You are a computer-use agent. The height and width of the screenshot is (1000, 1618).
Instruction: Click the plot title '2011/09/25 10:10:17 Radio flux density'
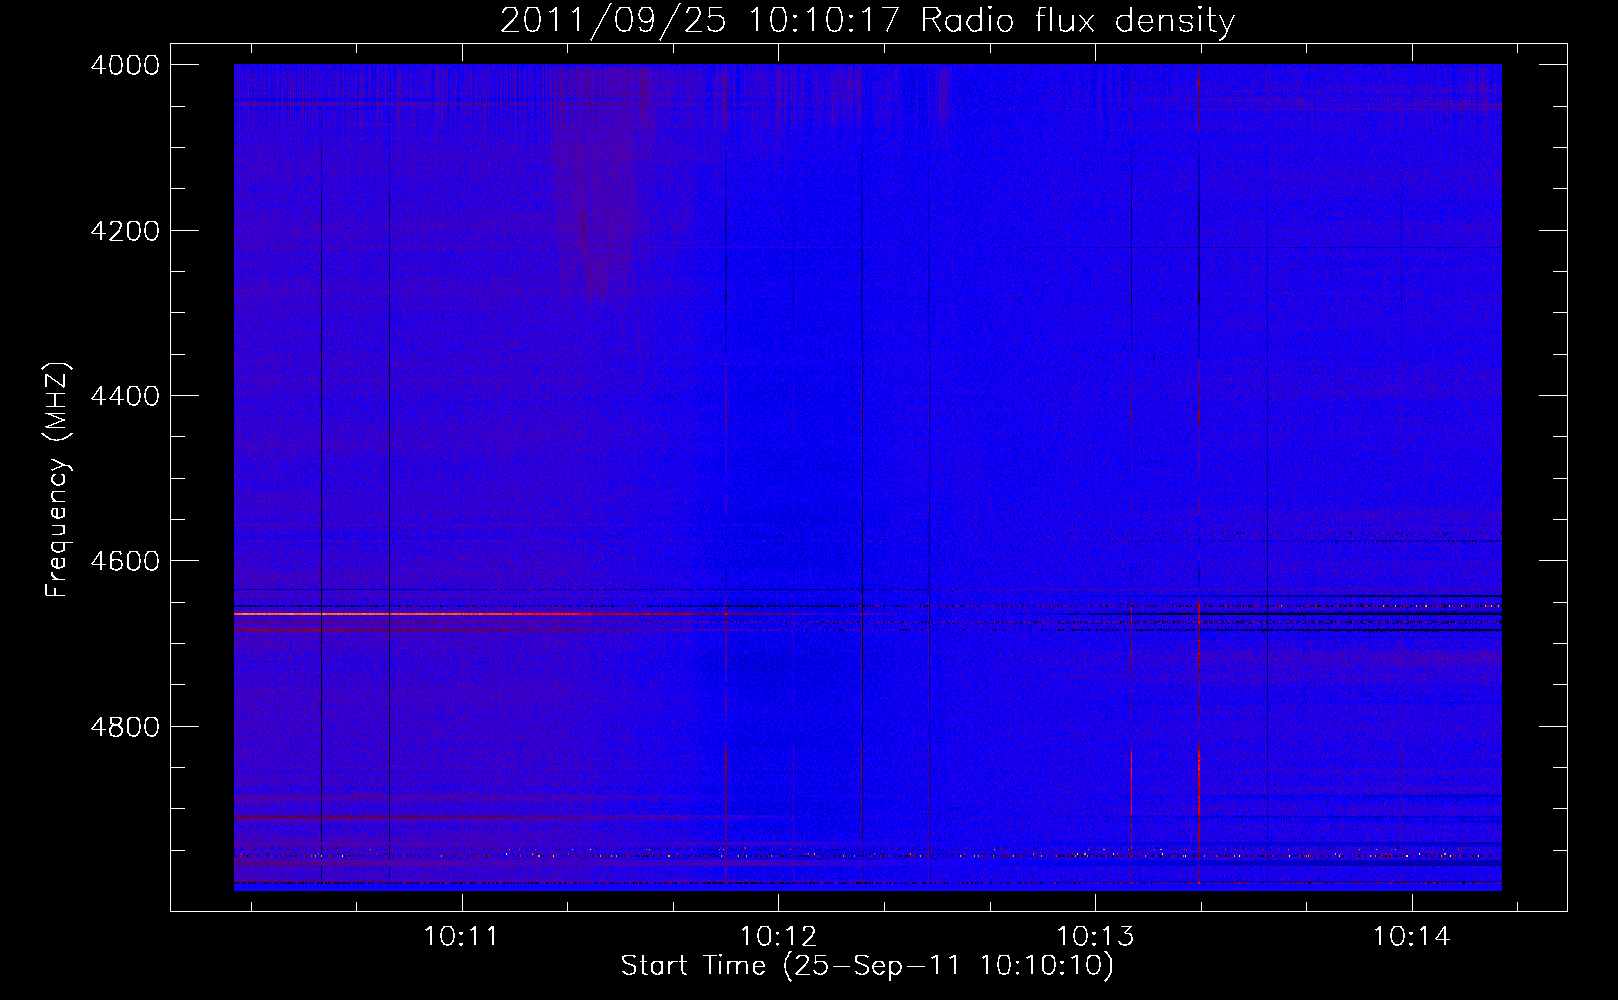tap(867, 20)
